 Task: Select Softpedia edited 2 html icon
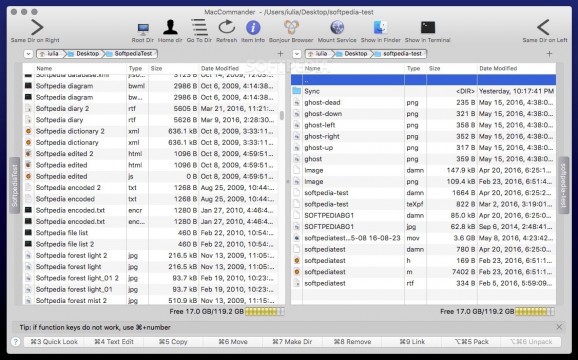(28, 154)
